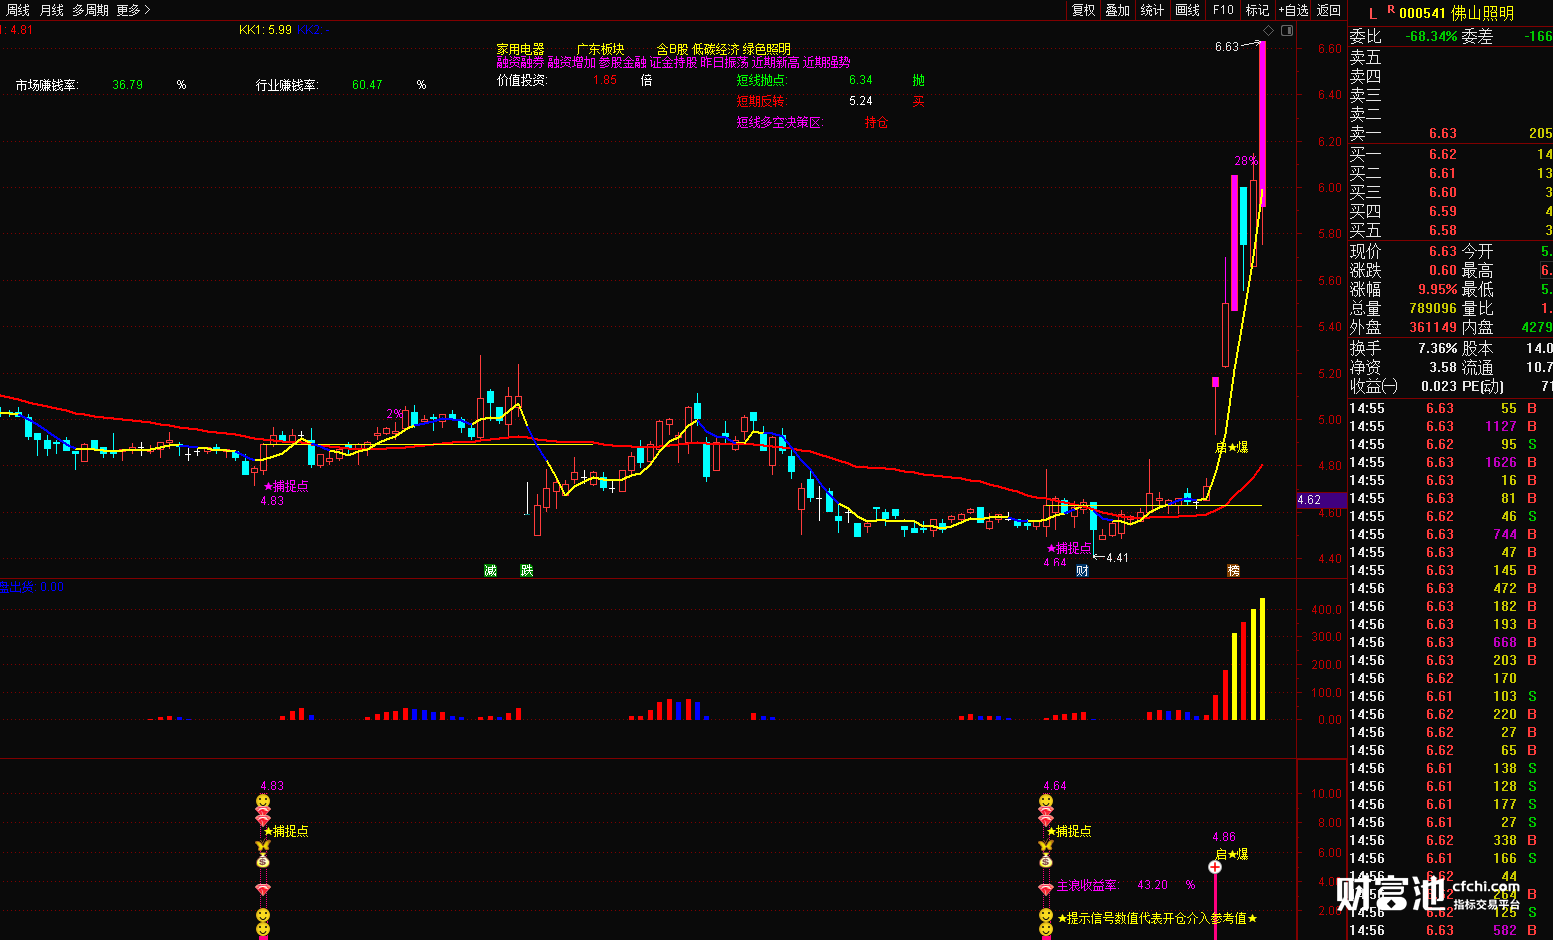Viewport: 1553px width, 940px height.
Task: Click the 市场赚钱率 value 36.79
Action: coord(128,85)
